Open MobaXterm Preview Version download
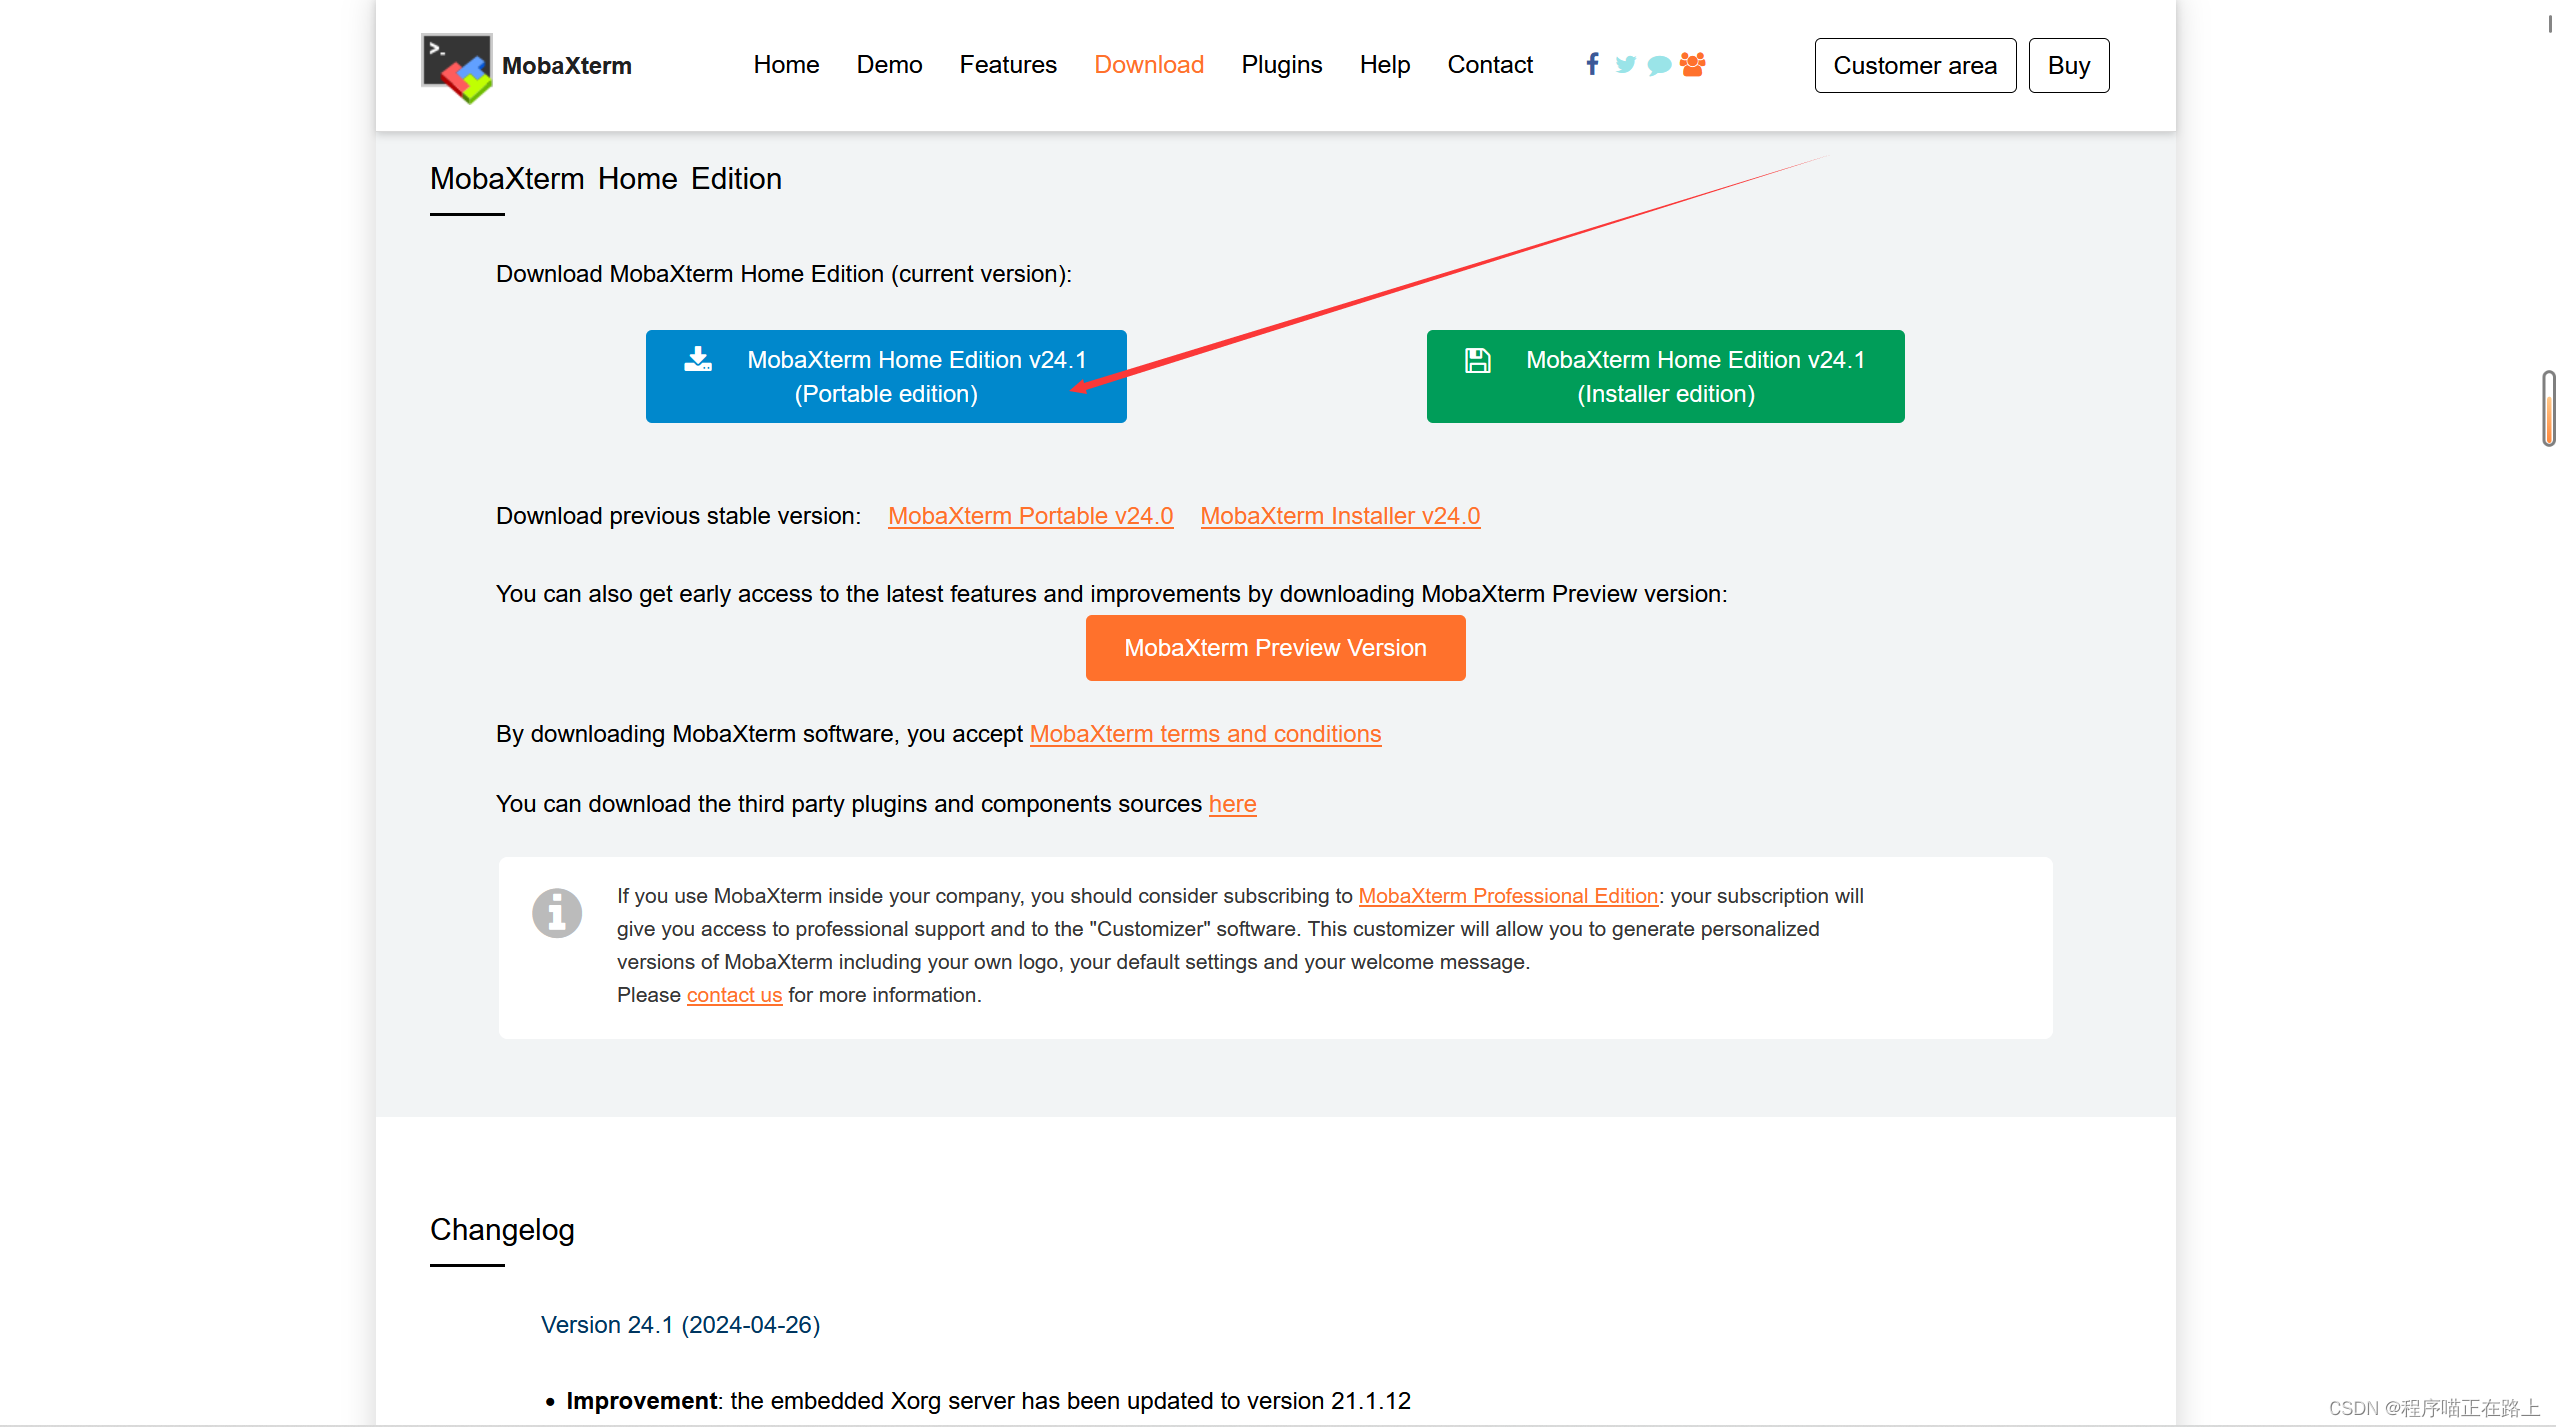Image resolution: width=2556 pixels, height=1427 pixels. 1274,648
